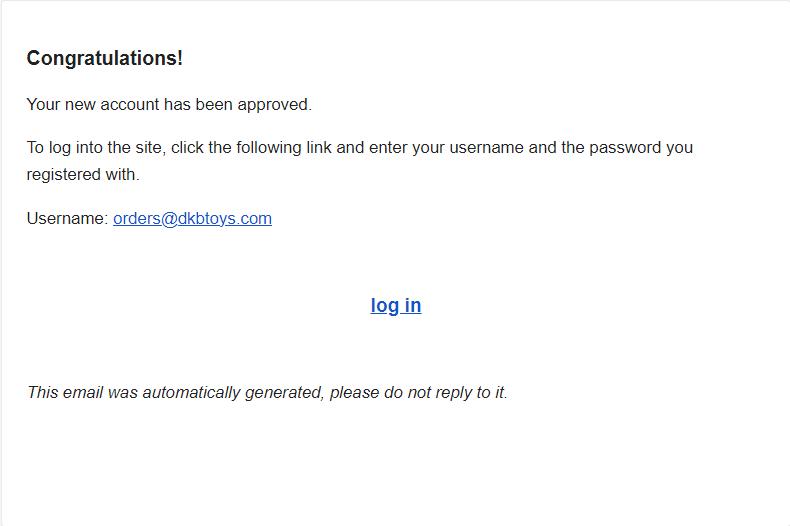Click the "Congratulations!" heading

click(104, 58)
